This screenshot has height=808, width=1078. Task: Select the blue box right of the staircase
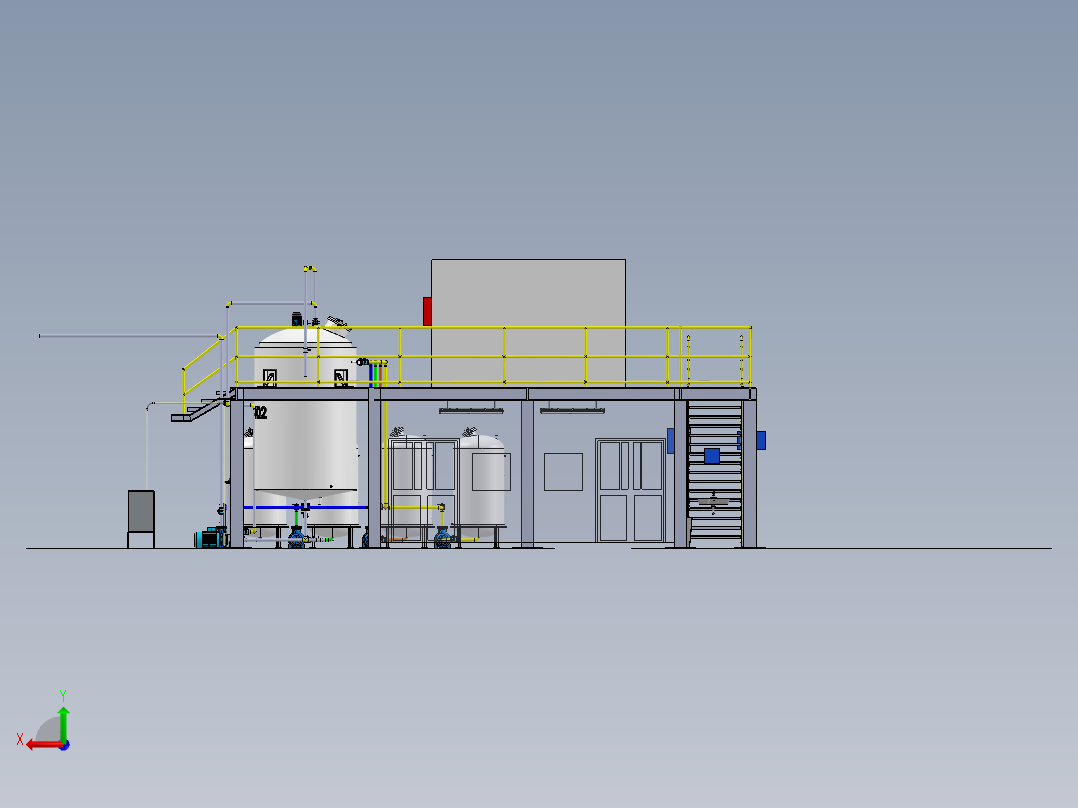pos(761,440)
